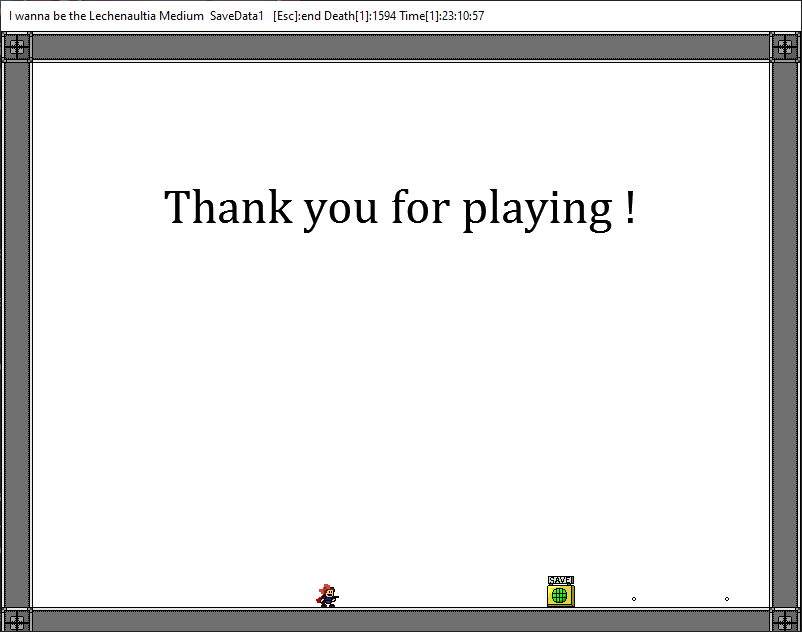Click the "Thank you for playing !" message
Image resolution: width=802 pixels, height=632 pixels.
[x=400, y=208]
